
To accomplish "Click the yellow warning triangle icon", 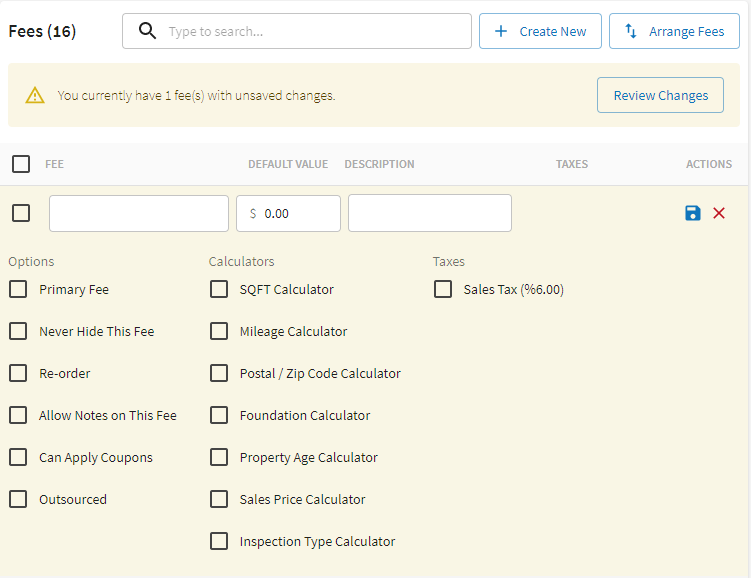I will 35,96.
